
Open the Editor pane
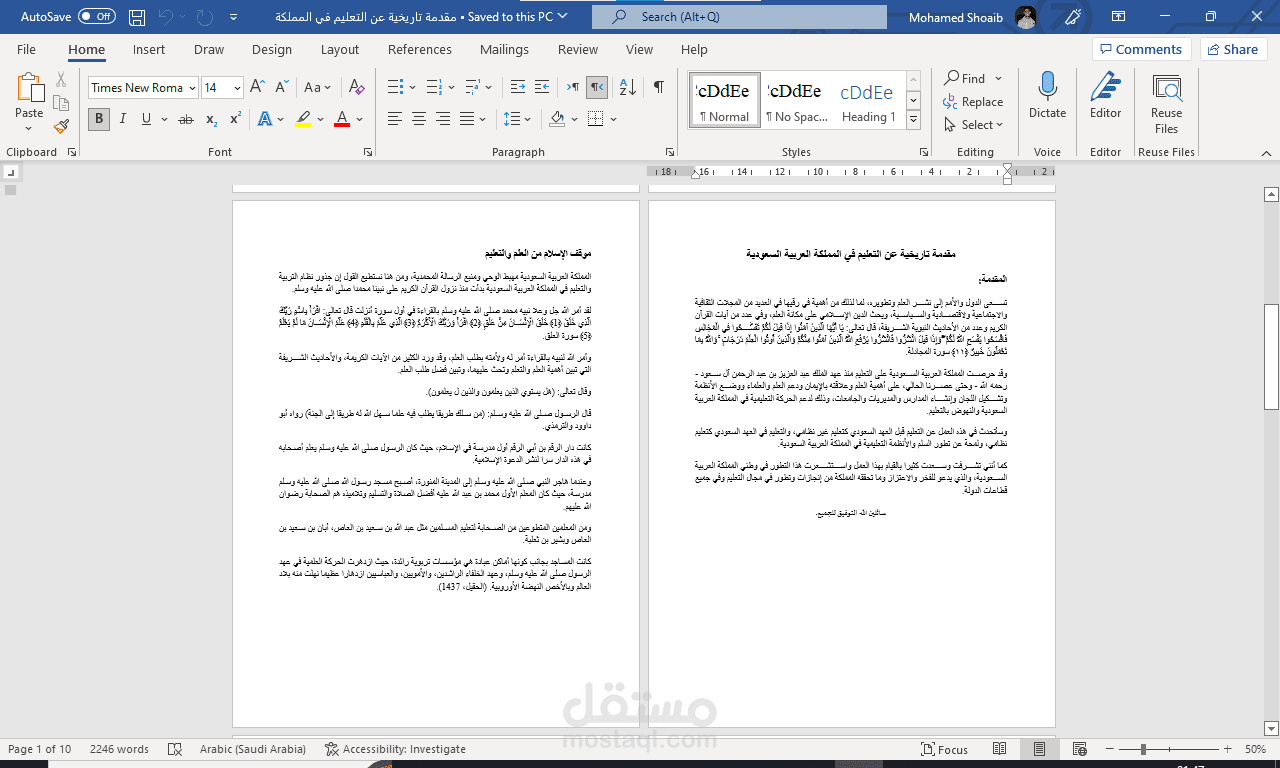coord(1105,95)
